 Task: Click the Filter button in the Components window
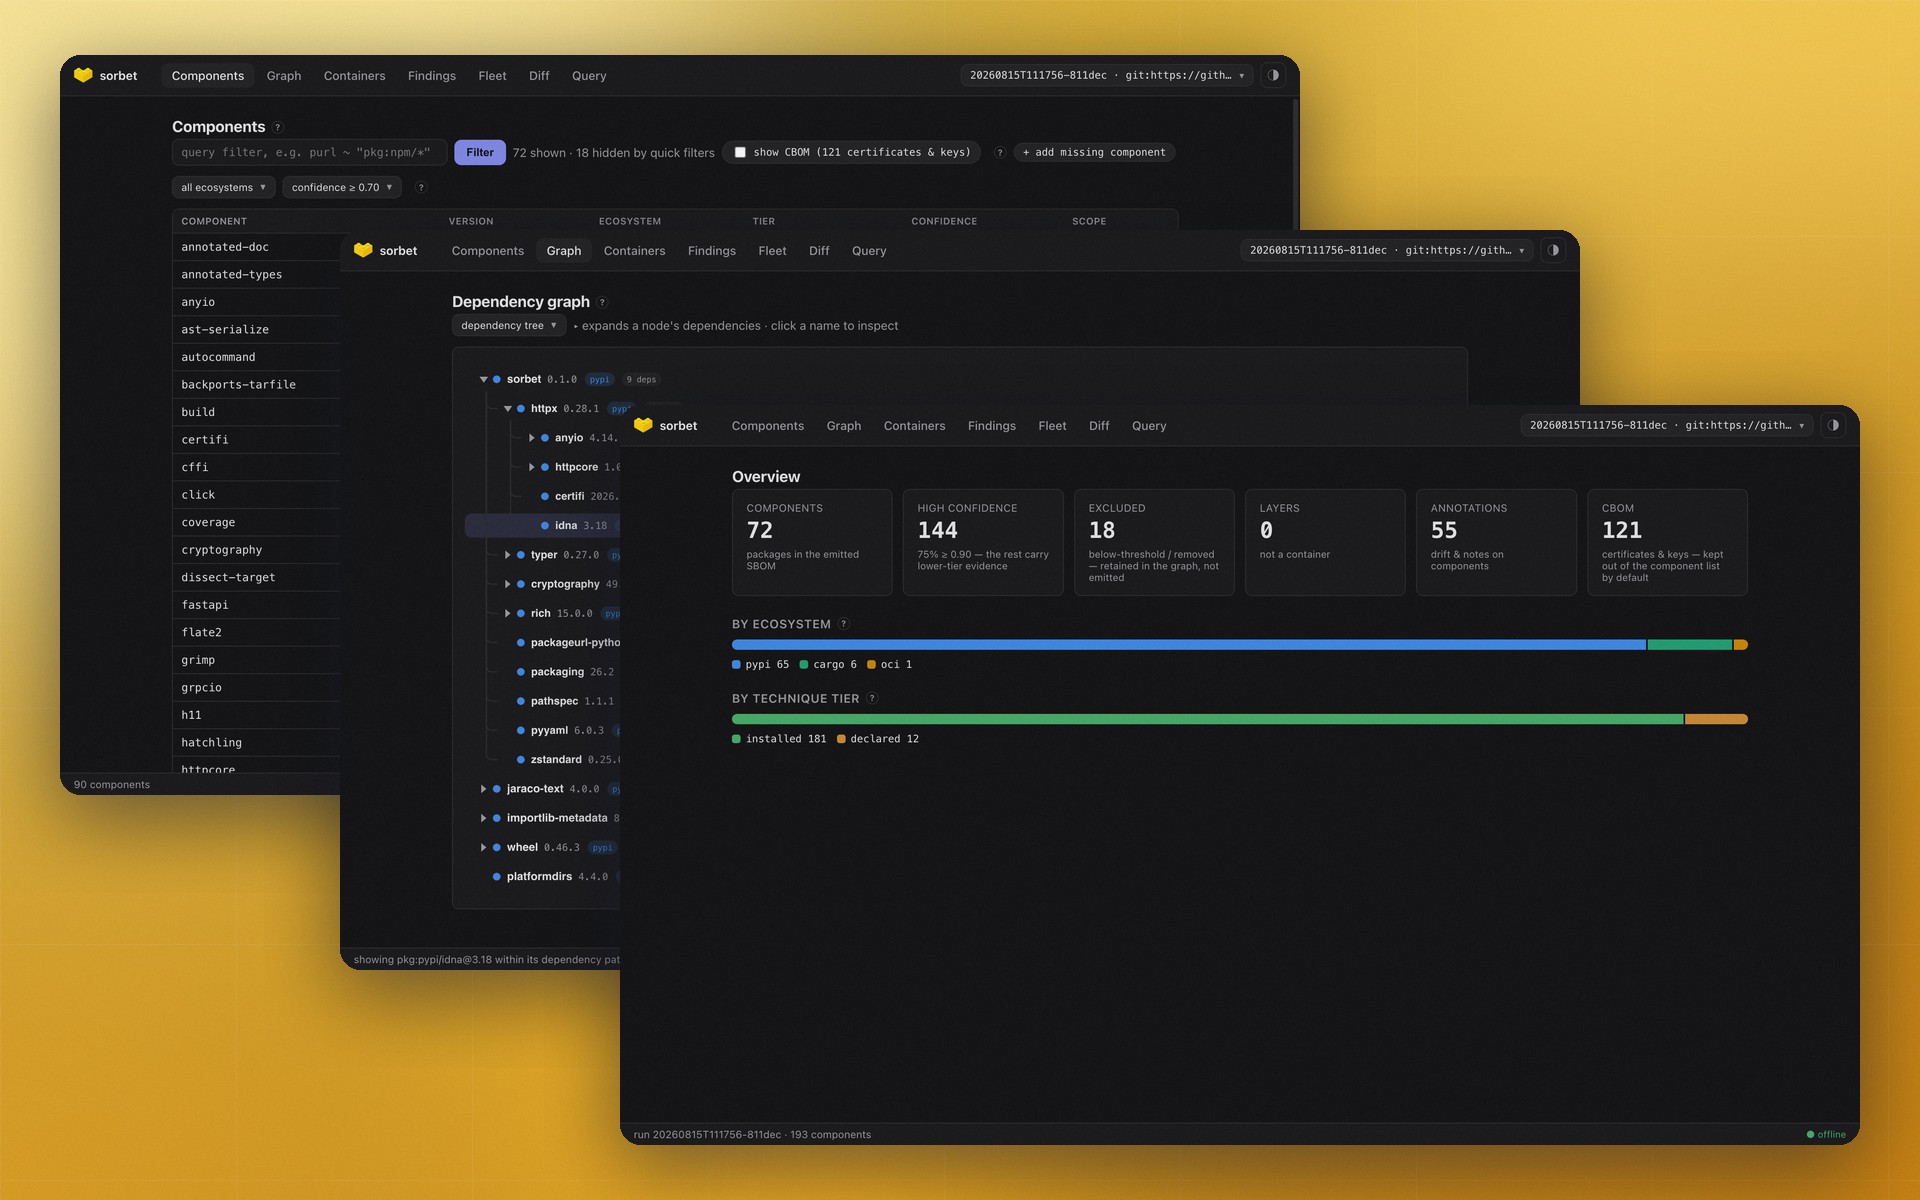pyautogui.click(x=480, y=152)
